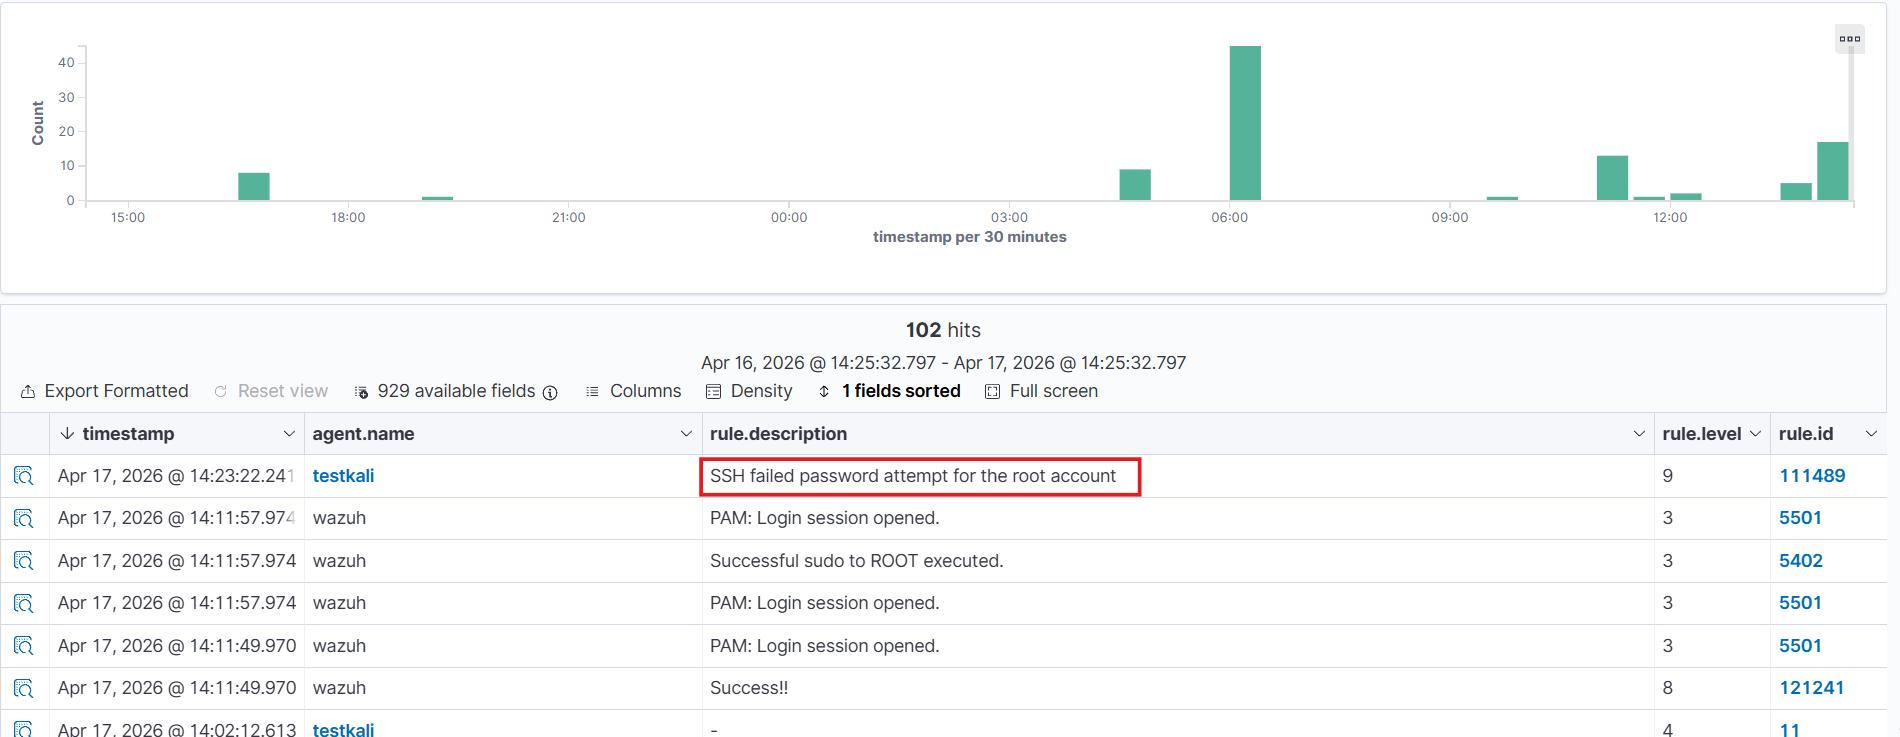The width and height of the screenshot is (1900, 737).
Task: Open rule.id column header menu
Action: pos(1871,434)
